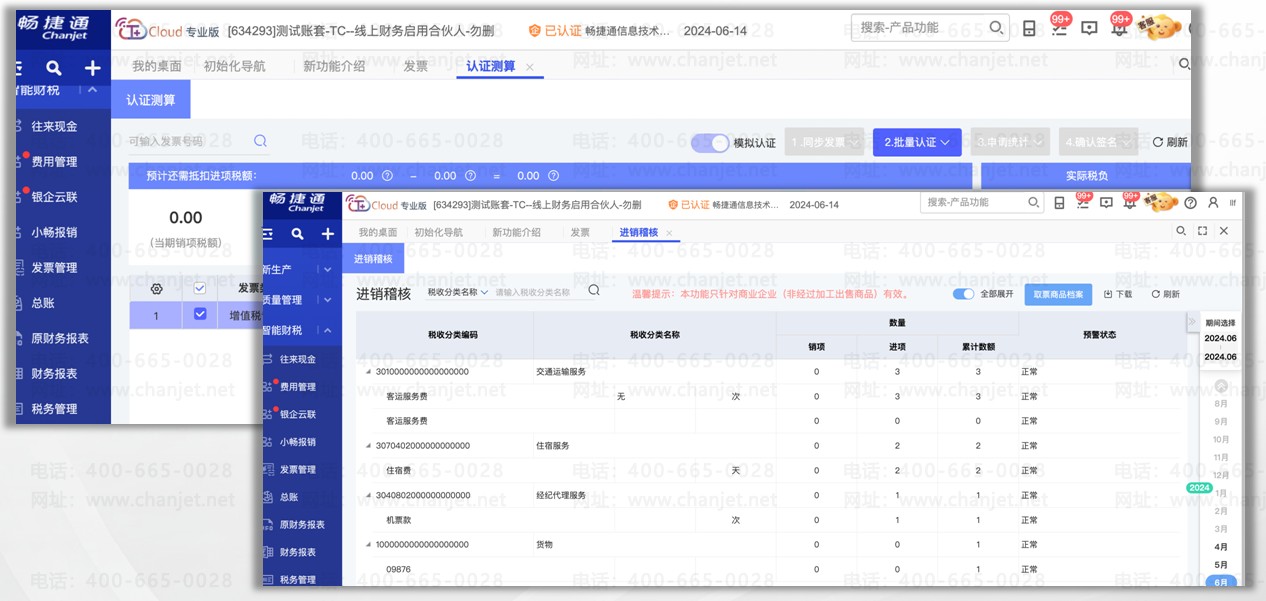Screen dimensions: 1266x601
Task: Toggle the 全部展开 switch
Action: click(963, 294)
